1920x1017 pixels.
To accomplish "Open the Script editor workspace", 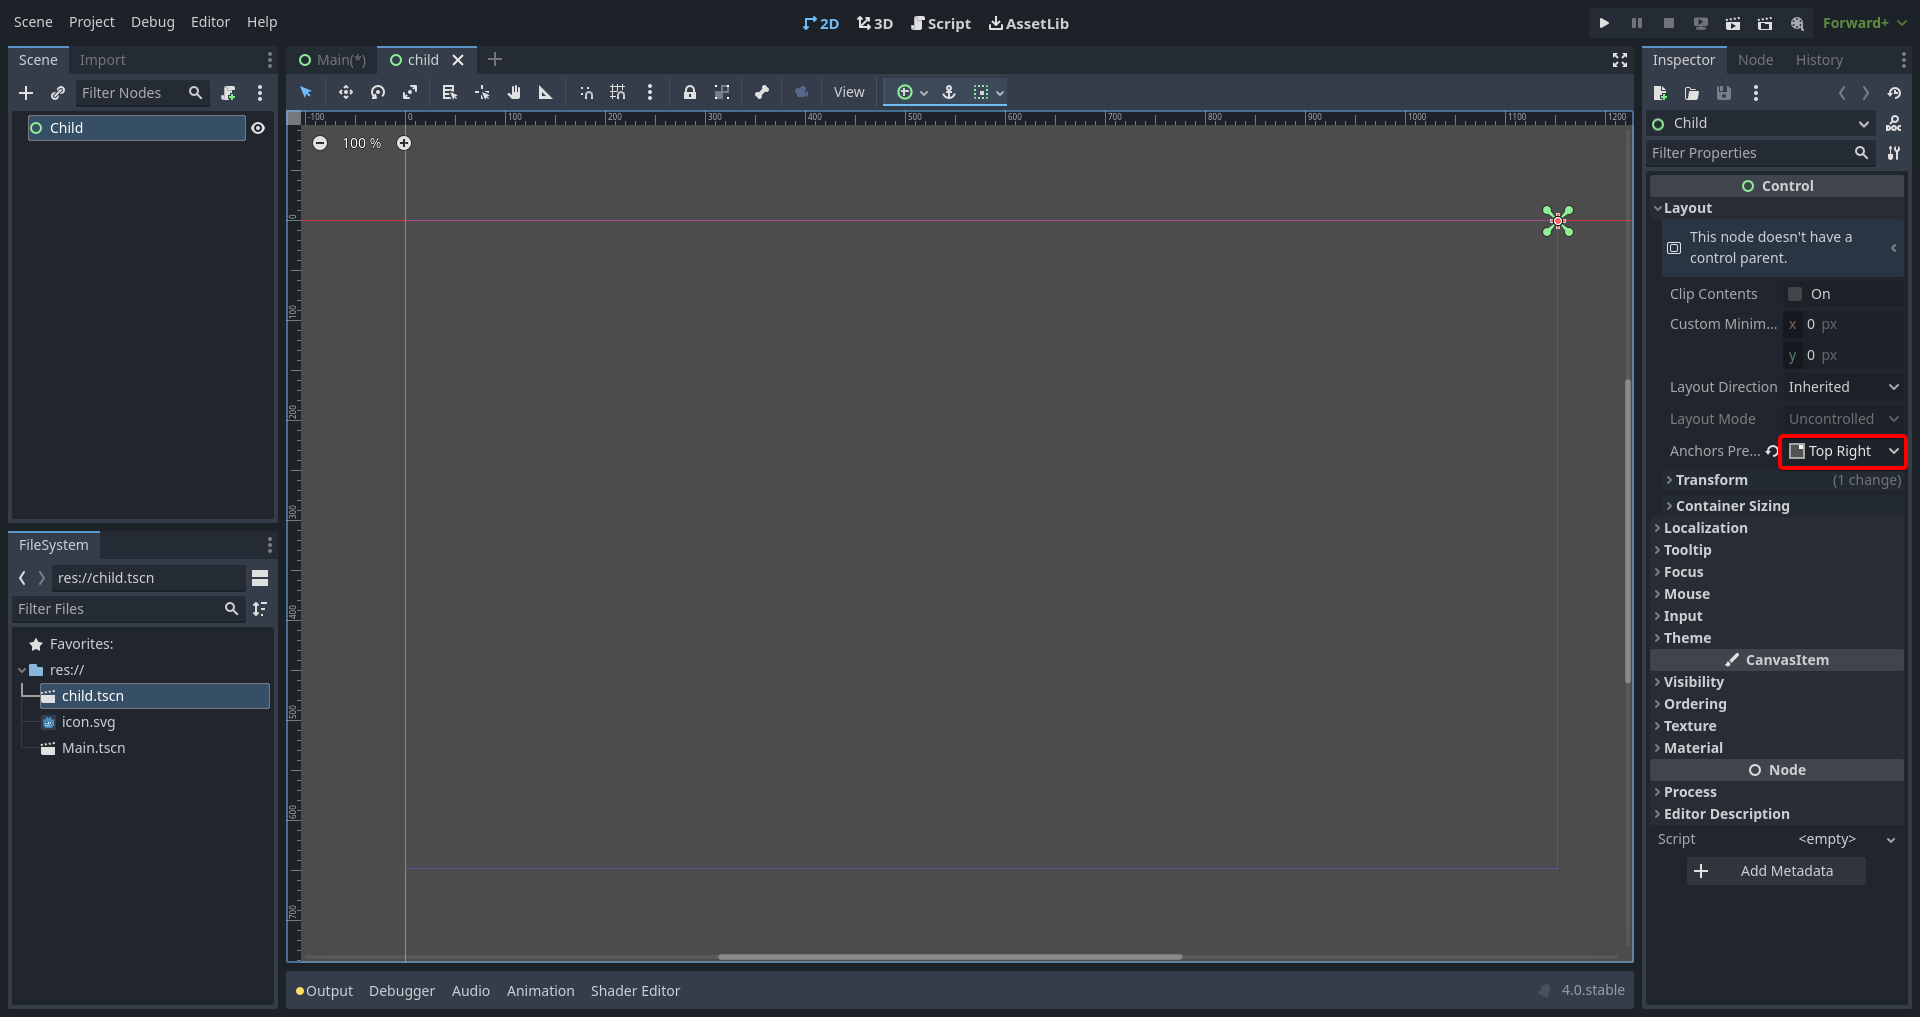I will click(940, 23).
